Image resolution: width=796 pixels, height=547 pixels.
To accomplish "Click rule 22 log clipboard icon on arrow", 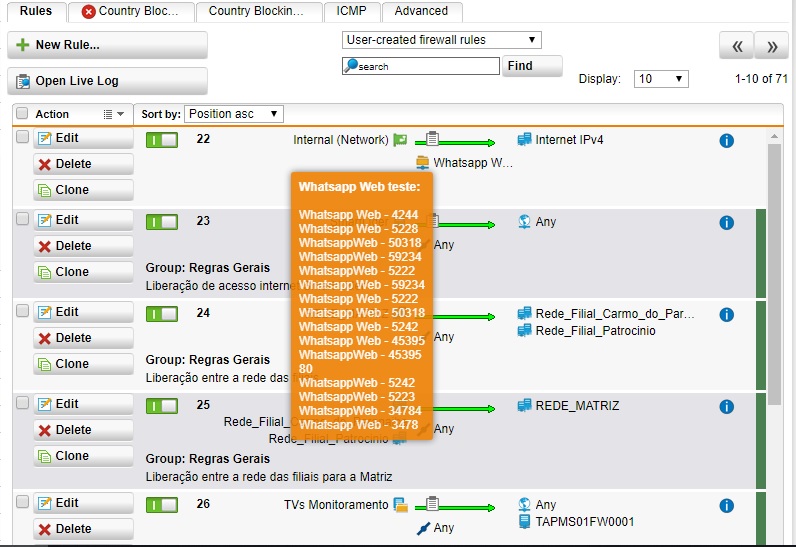I will click(x=433, y=138).
